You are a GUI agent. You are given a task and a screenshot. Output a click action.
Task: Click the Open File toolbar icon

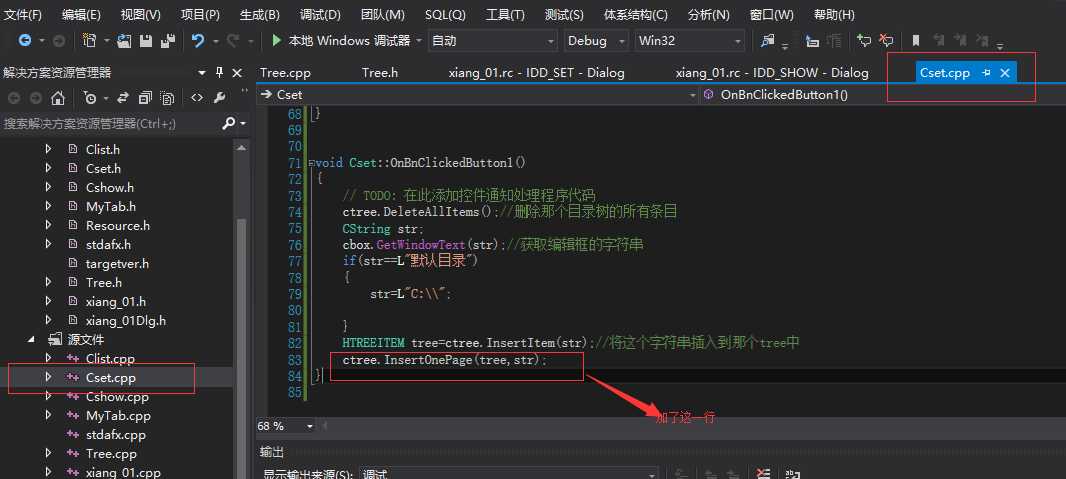(124, 41)
